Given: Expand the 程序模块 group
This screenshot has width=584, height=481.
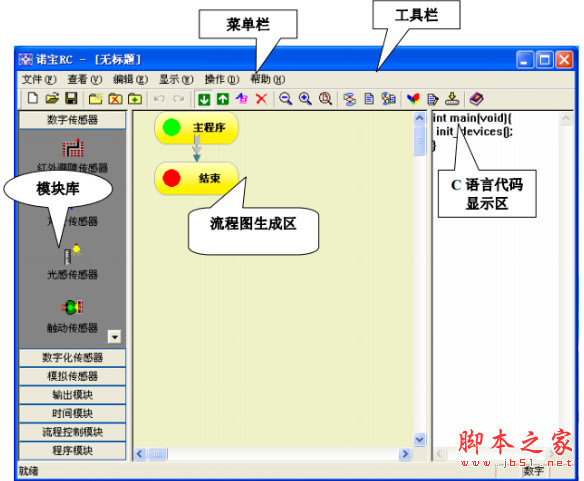Looking at the screenshot, I should pyautogui.click(x=72, y=450).
